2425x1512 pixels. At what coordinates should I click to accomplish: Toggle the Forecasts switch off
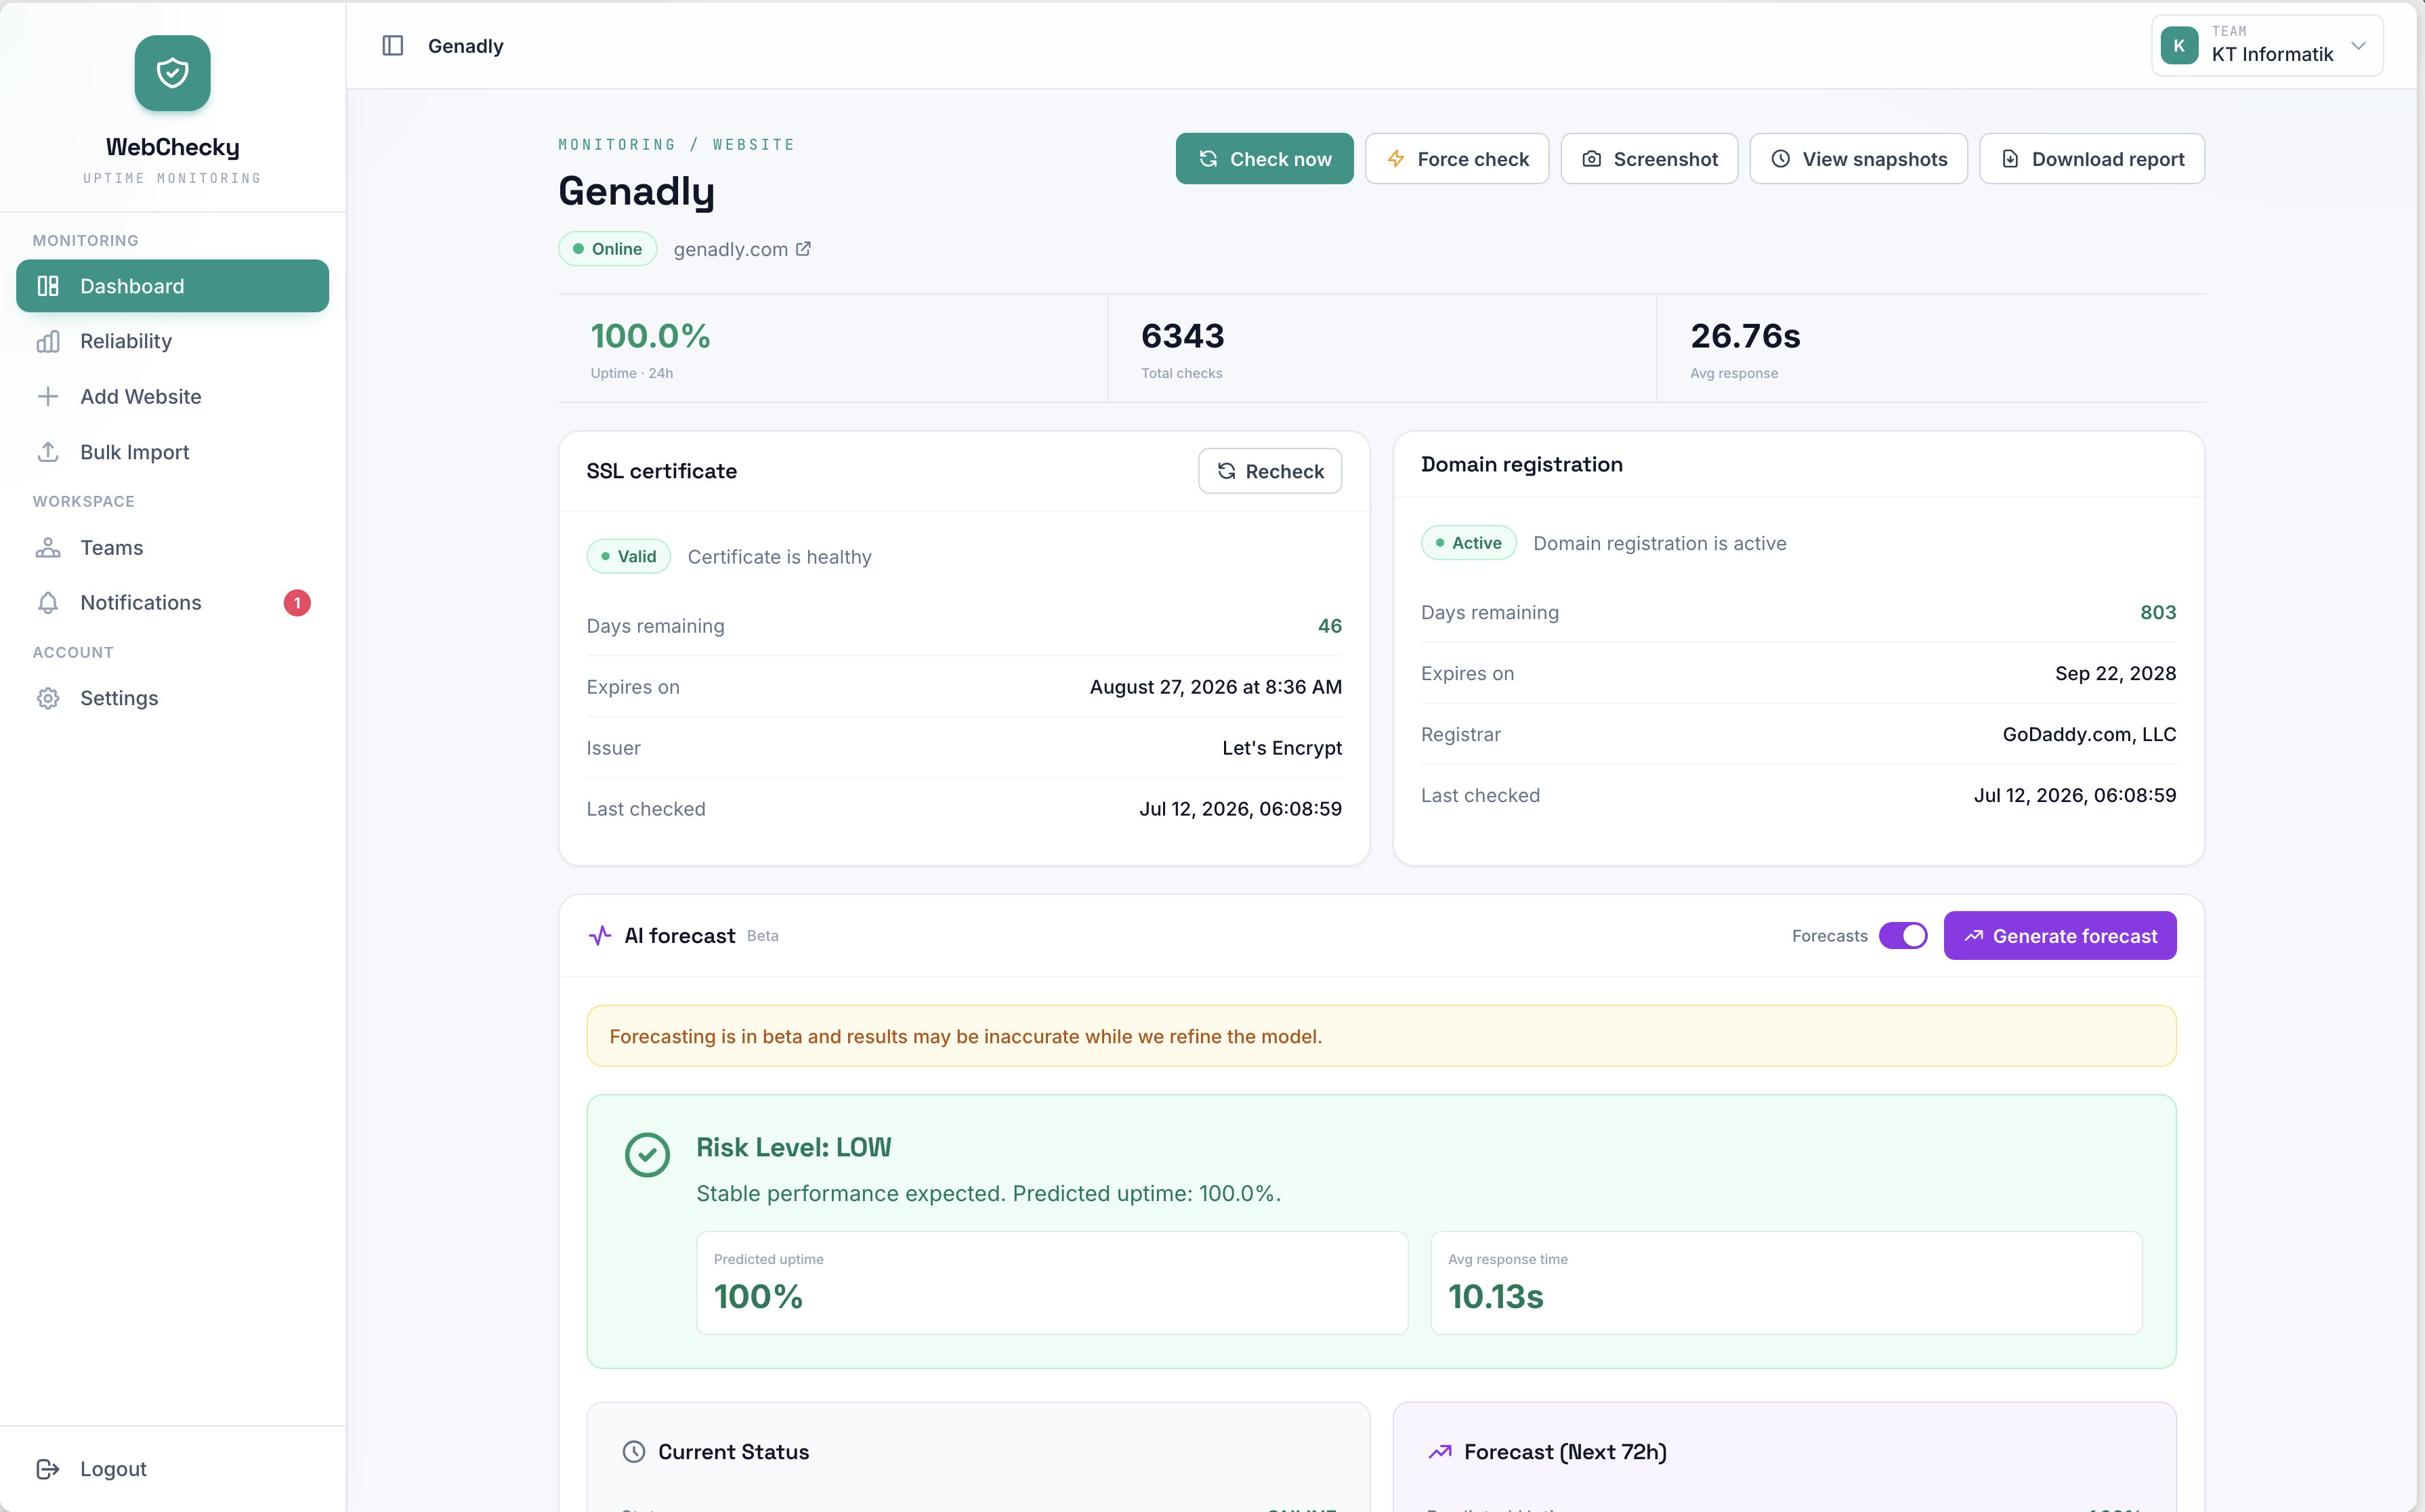(1903, 936)
